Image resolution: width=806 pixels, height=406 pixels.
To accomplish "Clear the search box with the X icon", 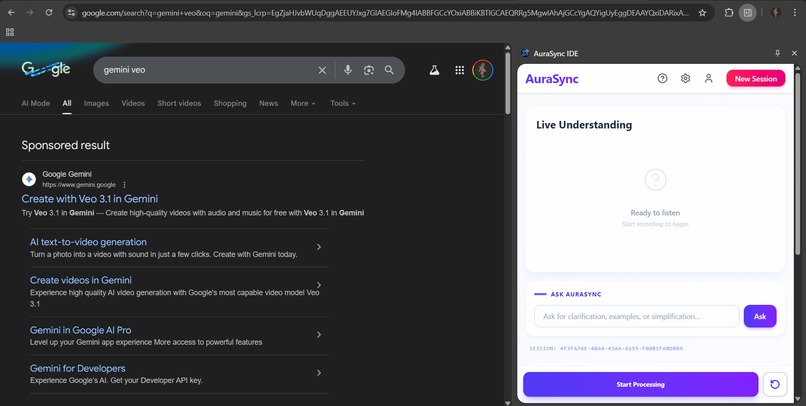I will click(322, 70).
